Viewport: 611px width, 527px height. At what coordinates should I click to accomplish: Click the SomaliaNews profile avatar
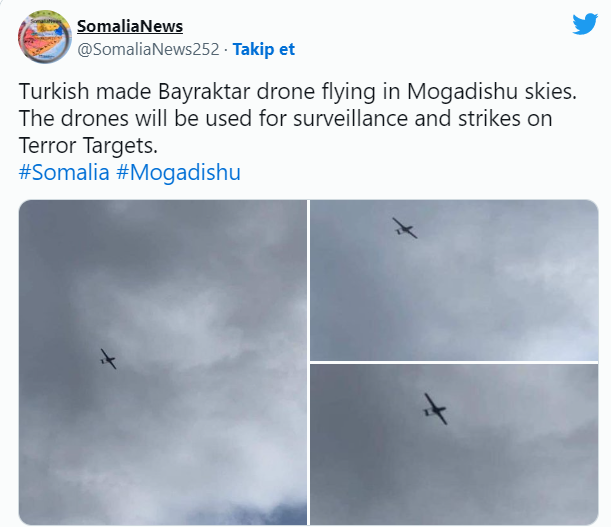coord(44,37)
